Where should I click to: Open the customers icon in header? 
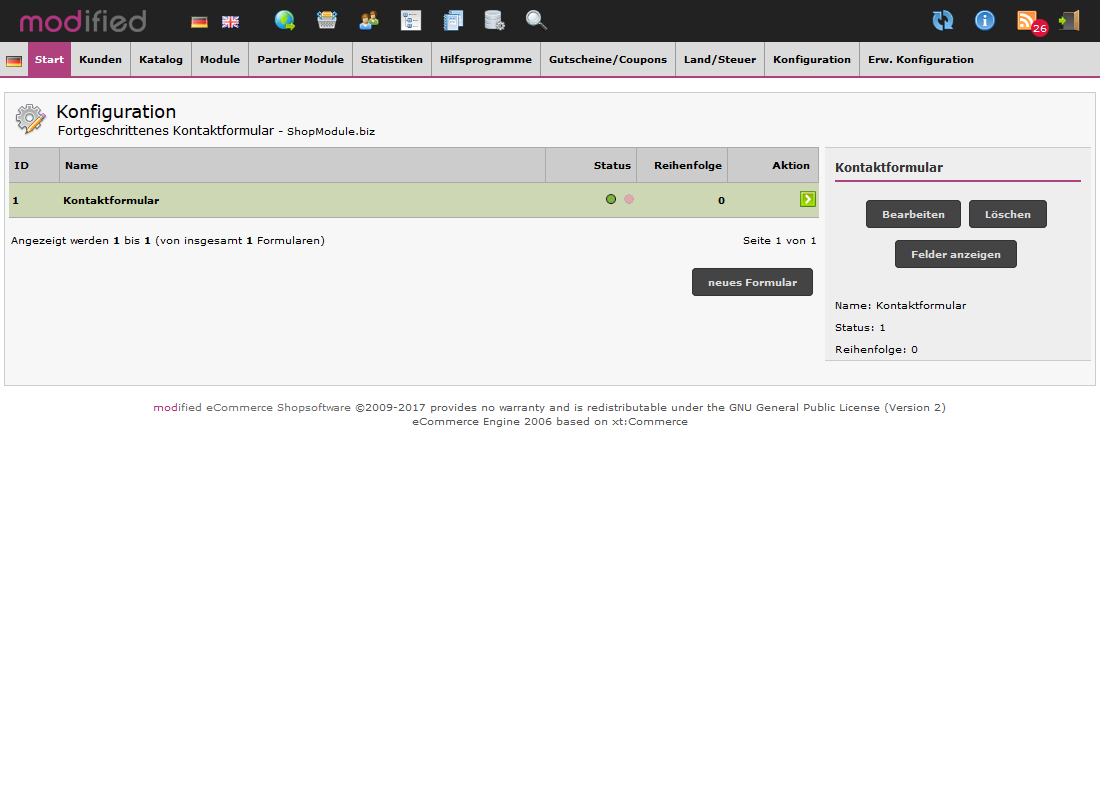click(369, 20)
